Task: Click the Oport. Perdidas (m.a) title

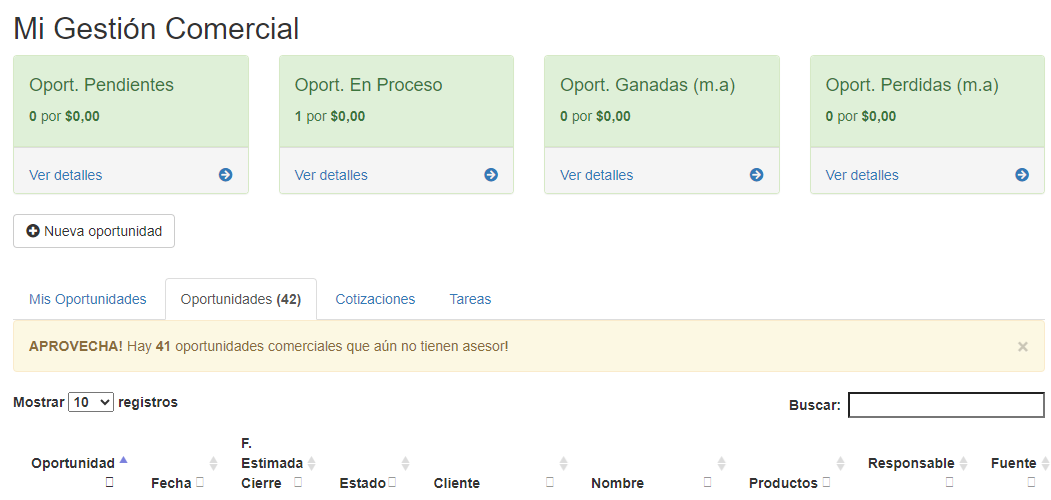Action: pos(912,85)
